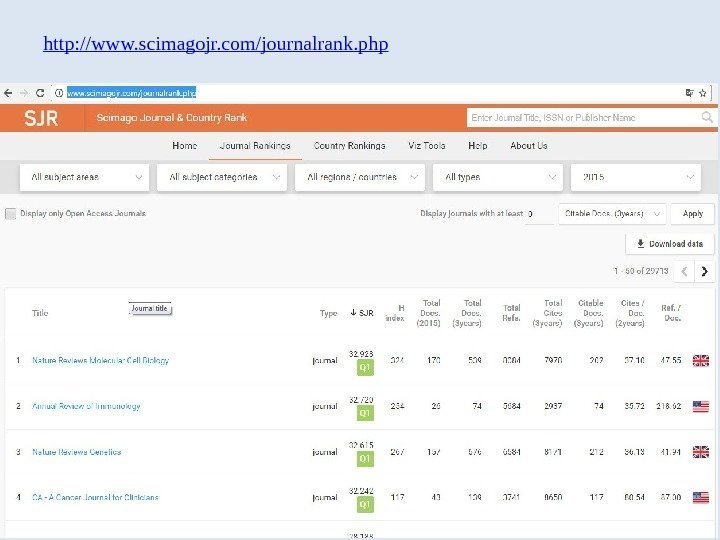This screenshot has height=540, width=720.
Task: Open the Help menu item
Action: [478, 146]
